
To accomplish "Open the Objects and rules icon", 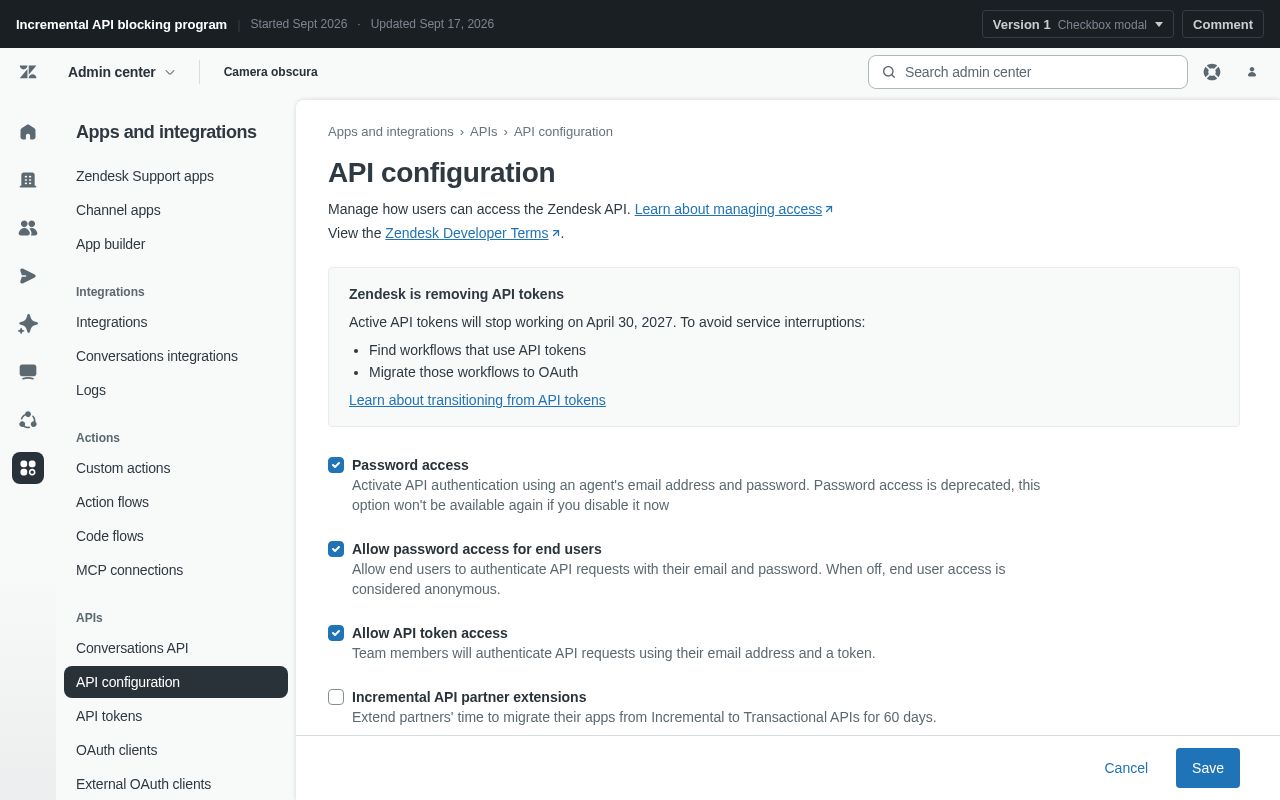I will pyautogui.click(x=28, y=420).
